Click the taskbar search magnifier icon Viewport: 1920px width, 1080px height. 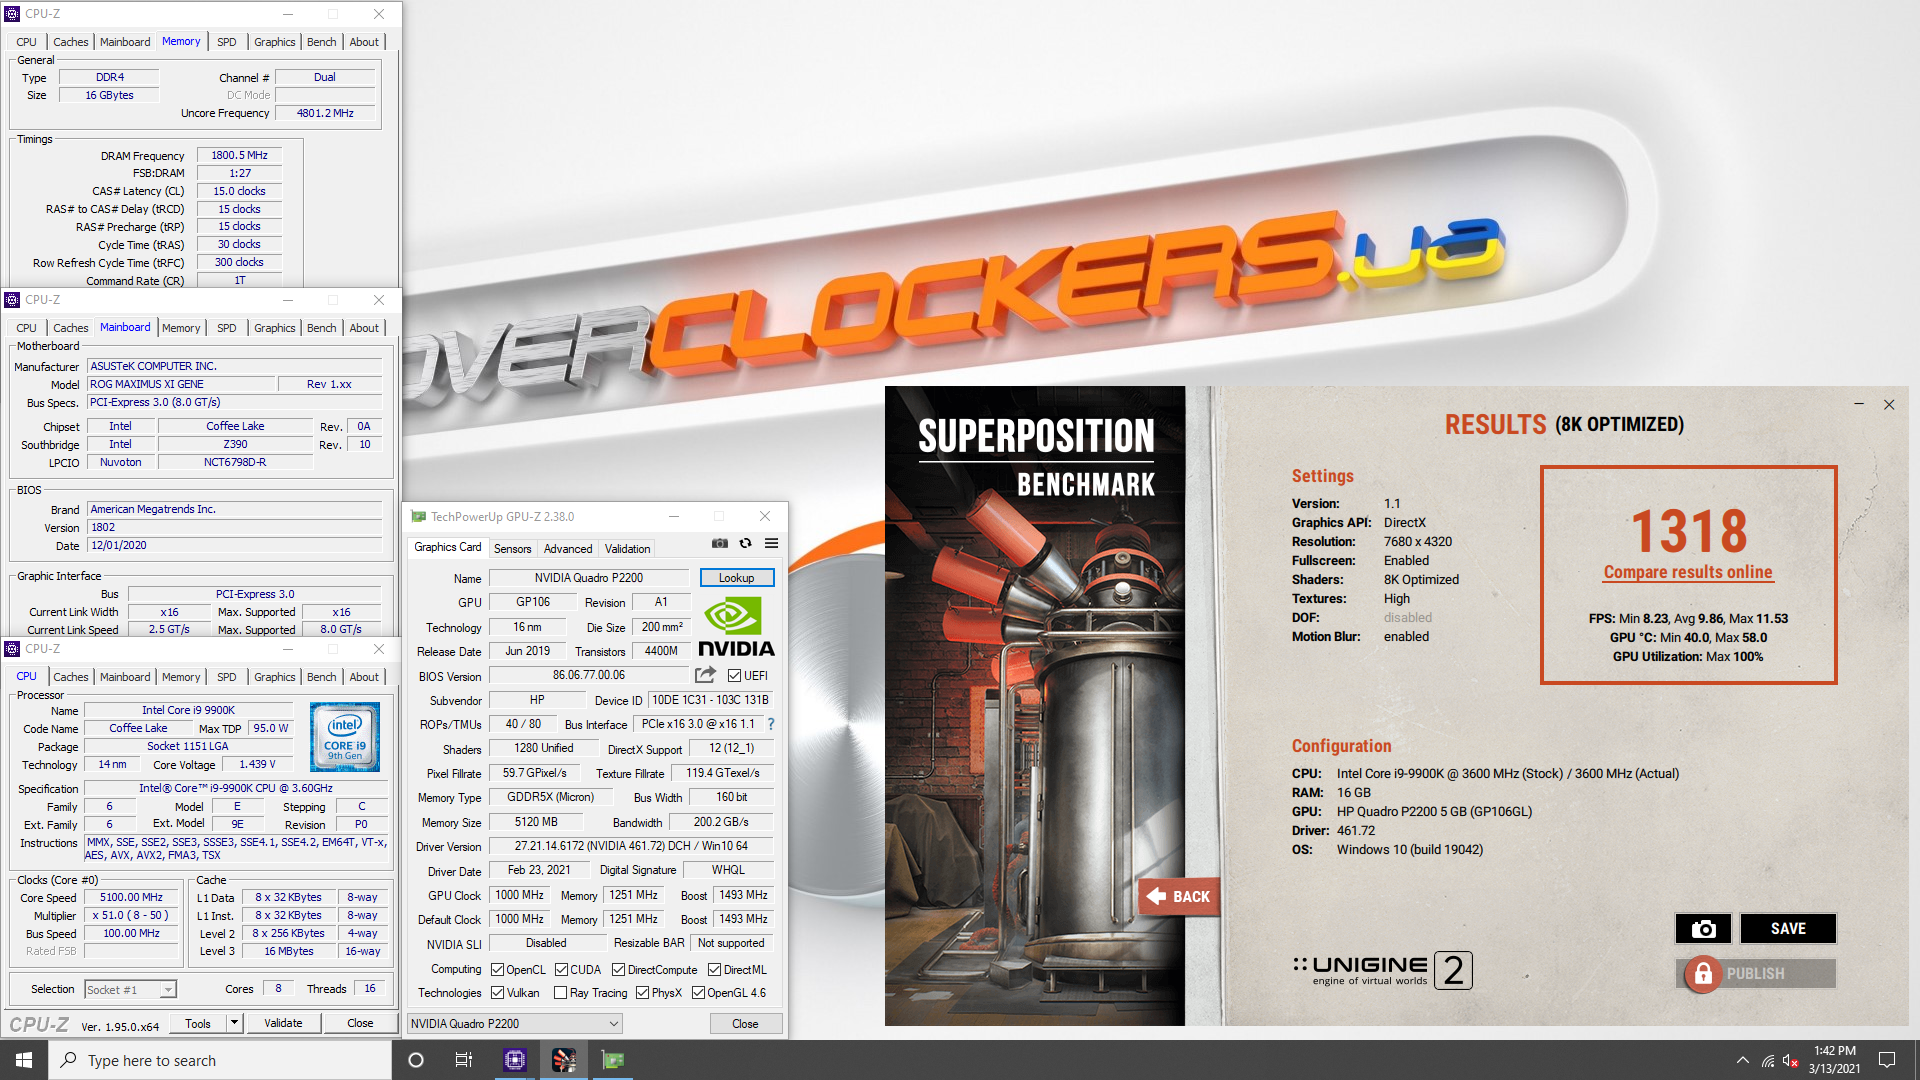point(69,1059)
